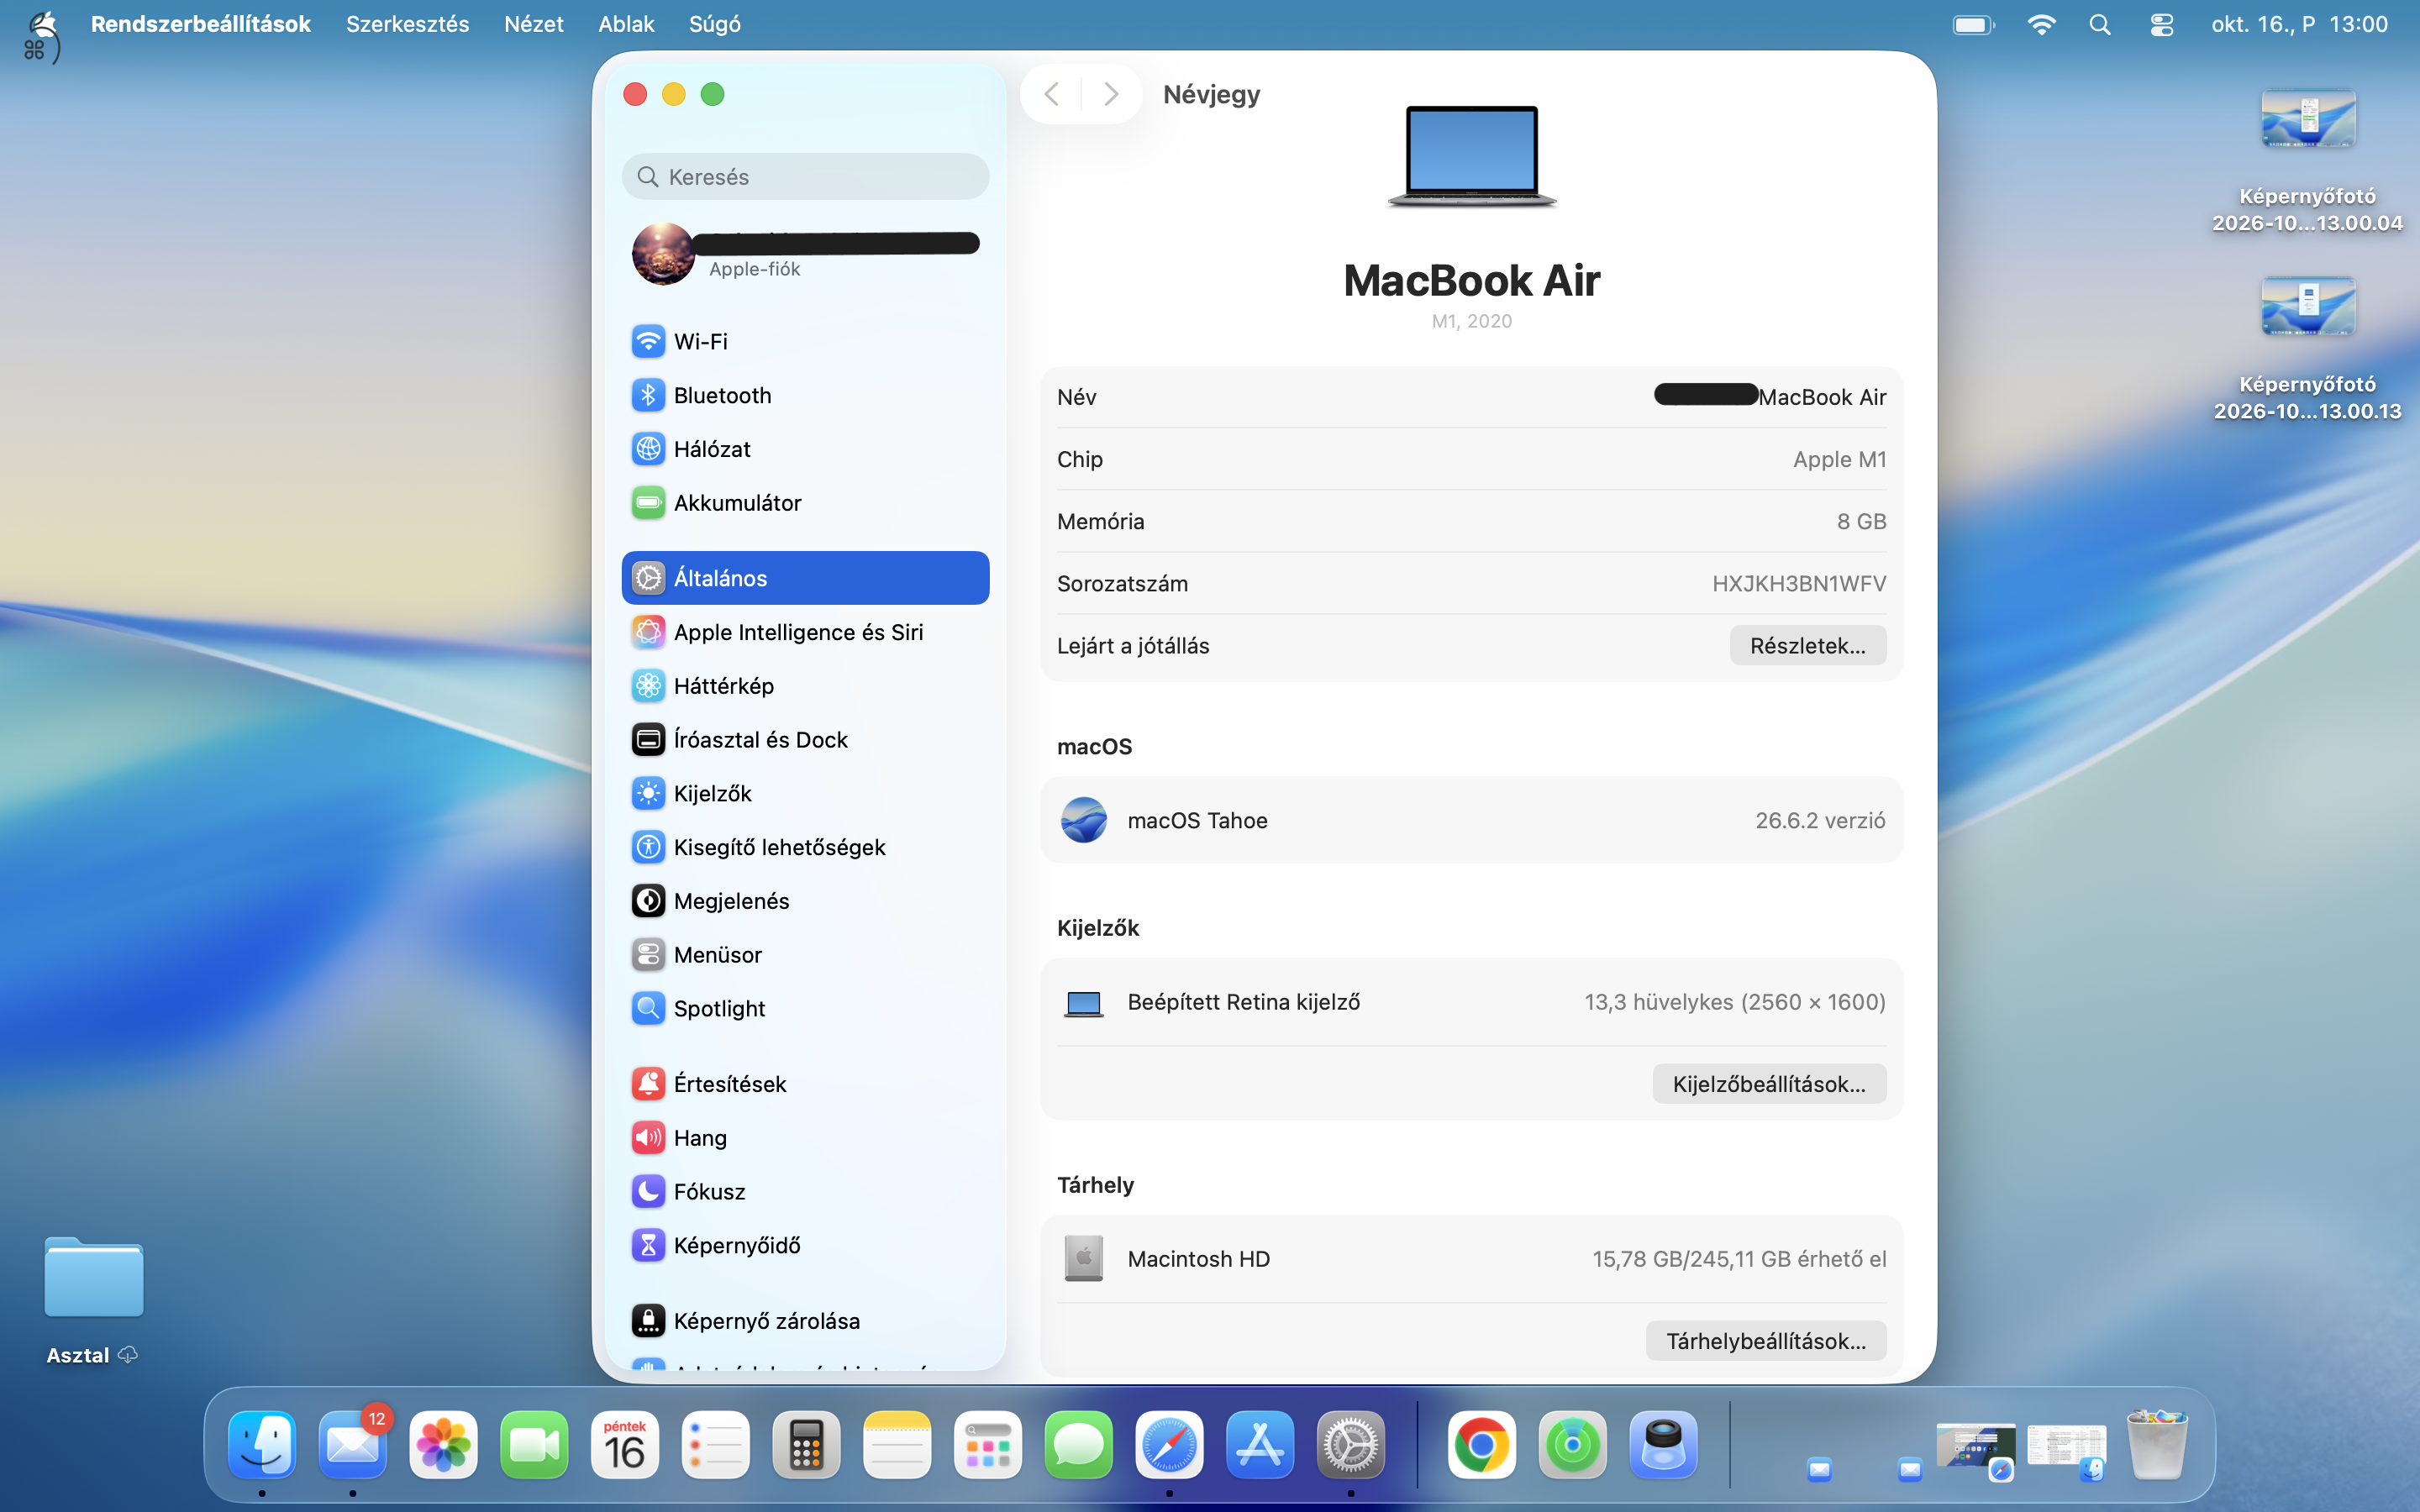
Task: Select Hálózat in the sidebar
Action: click(805, 449)
